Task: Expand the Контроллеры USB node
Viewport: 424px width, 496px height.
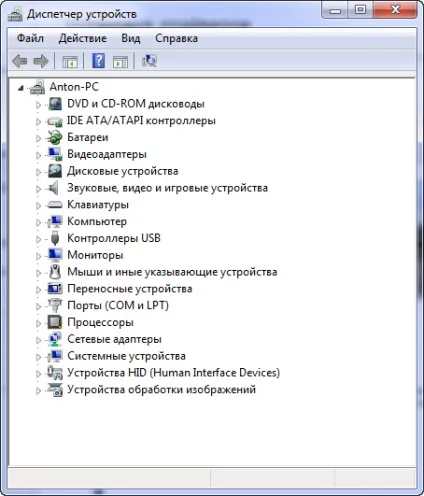Action: [x=38, y=239]
